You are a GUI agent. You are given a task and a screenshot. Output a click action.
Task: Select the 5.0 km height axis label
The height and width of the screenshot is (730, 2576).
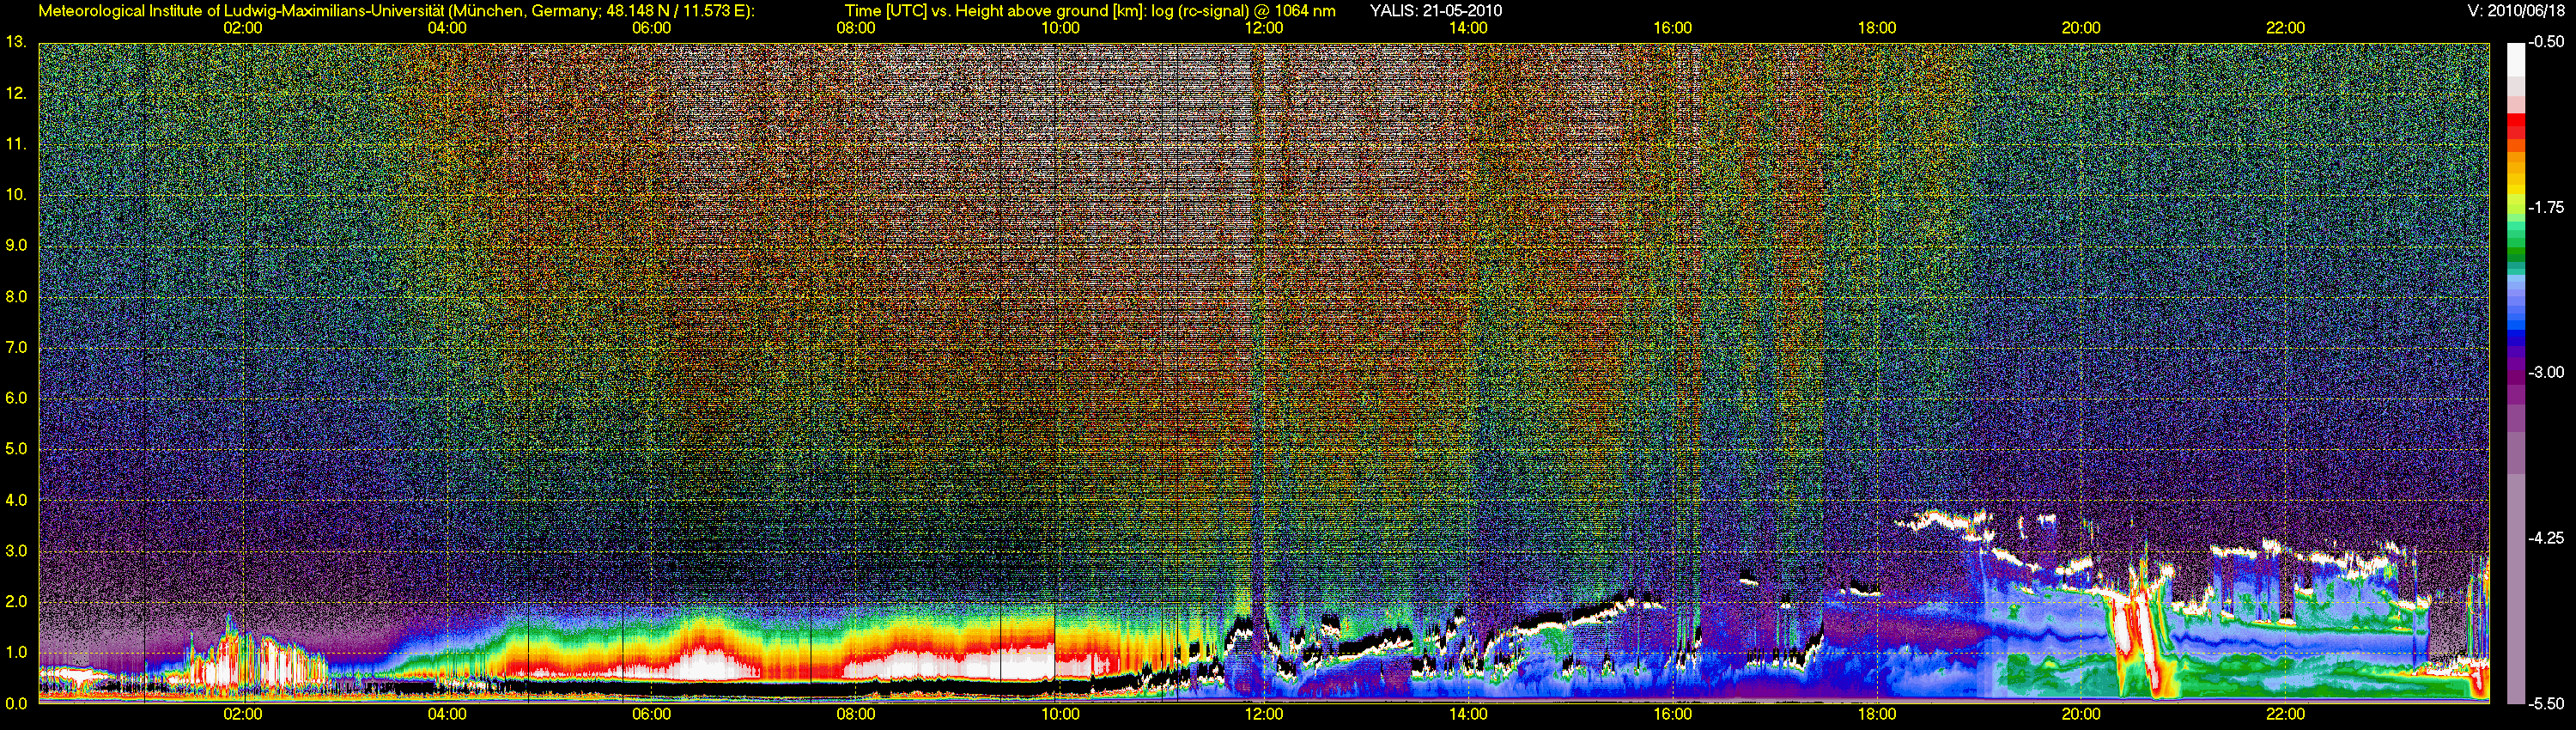16,449
